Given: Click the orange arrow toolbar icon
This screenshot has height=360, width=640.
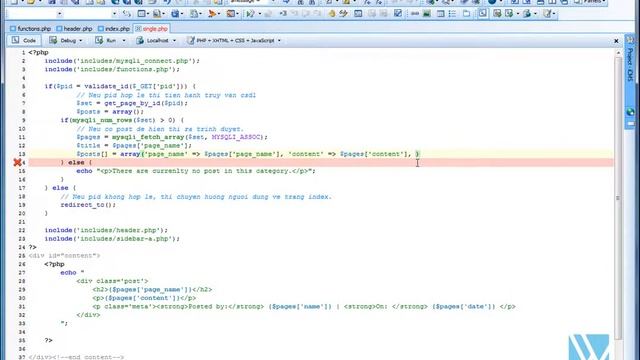Looking at the screenshot, I should 212,14.
